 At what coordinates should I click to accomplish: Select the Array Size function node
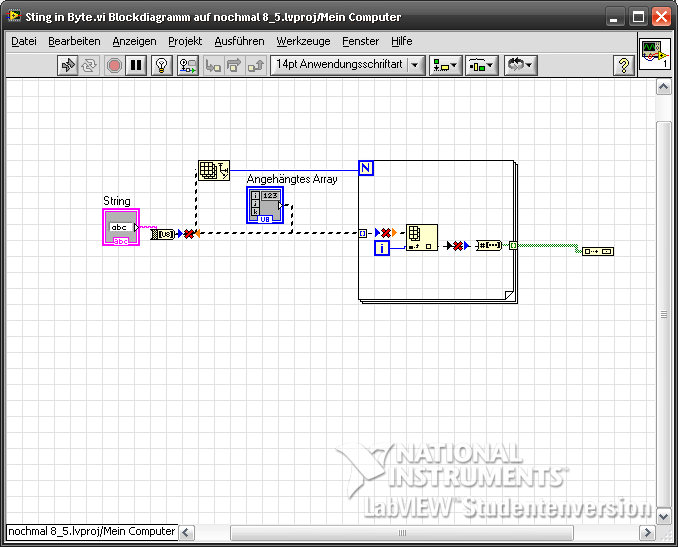pyautogui.click(x=214, y=170)
